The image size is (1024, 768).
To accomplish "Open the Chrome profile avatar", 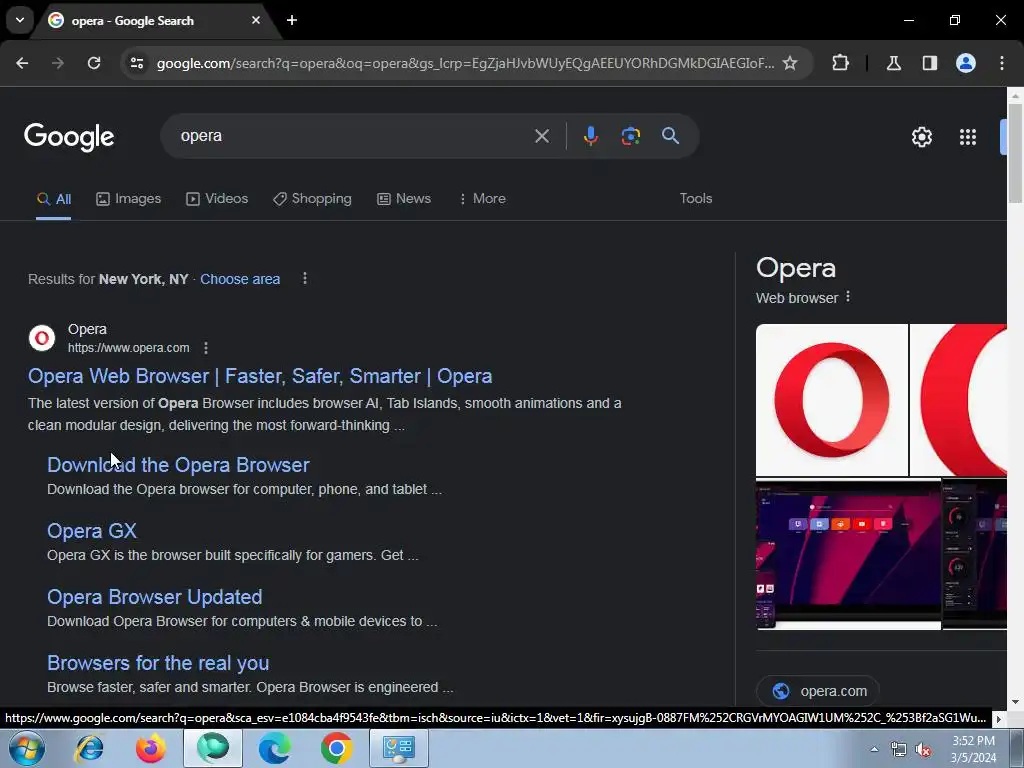I will tap(966, 63).
